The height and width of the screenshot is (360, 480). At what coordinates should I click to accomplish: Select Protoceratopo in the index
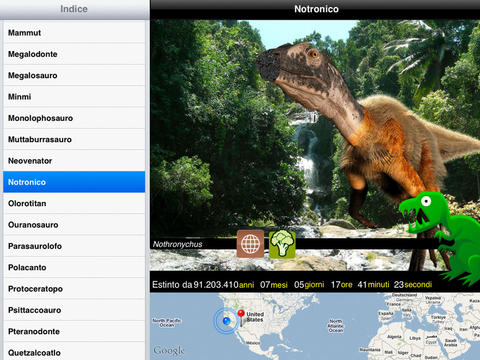[74, 289]
